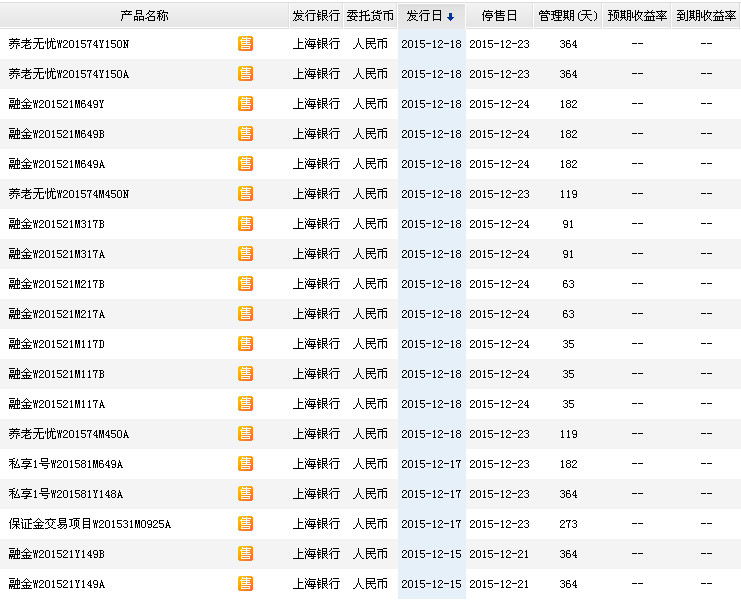Open product 融金W201521M117B
The width and height of the screenshot is (741, 606).
[56, 374]
